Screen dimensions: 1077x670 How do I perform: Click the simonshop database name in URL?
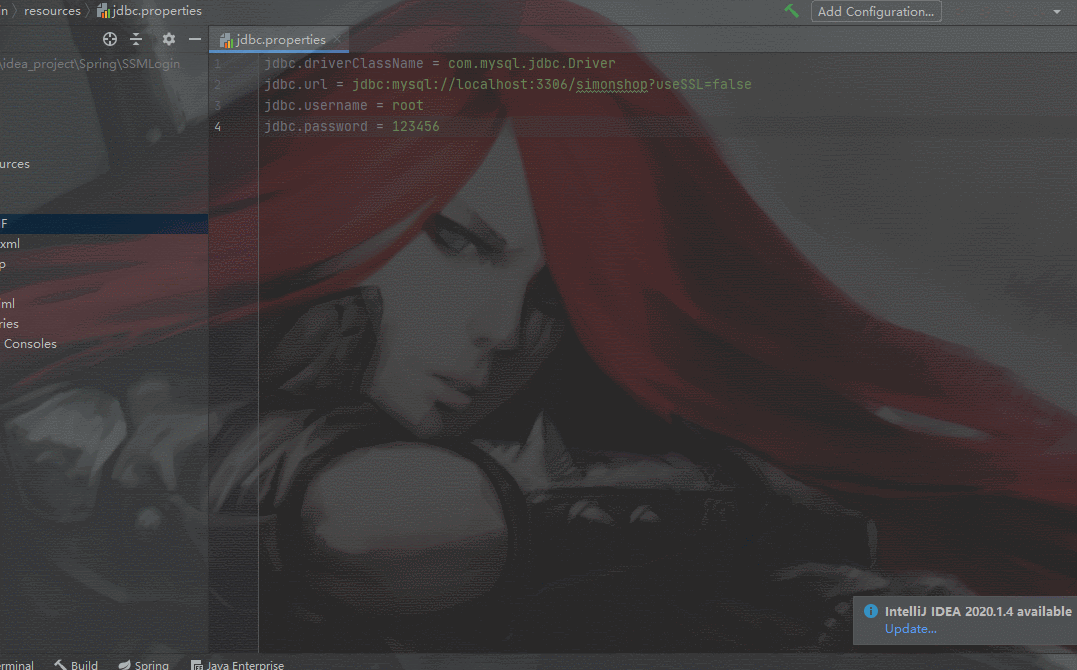point(611,85)
